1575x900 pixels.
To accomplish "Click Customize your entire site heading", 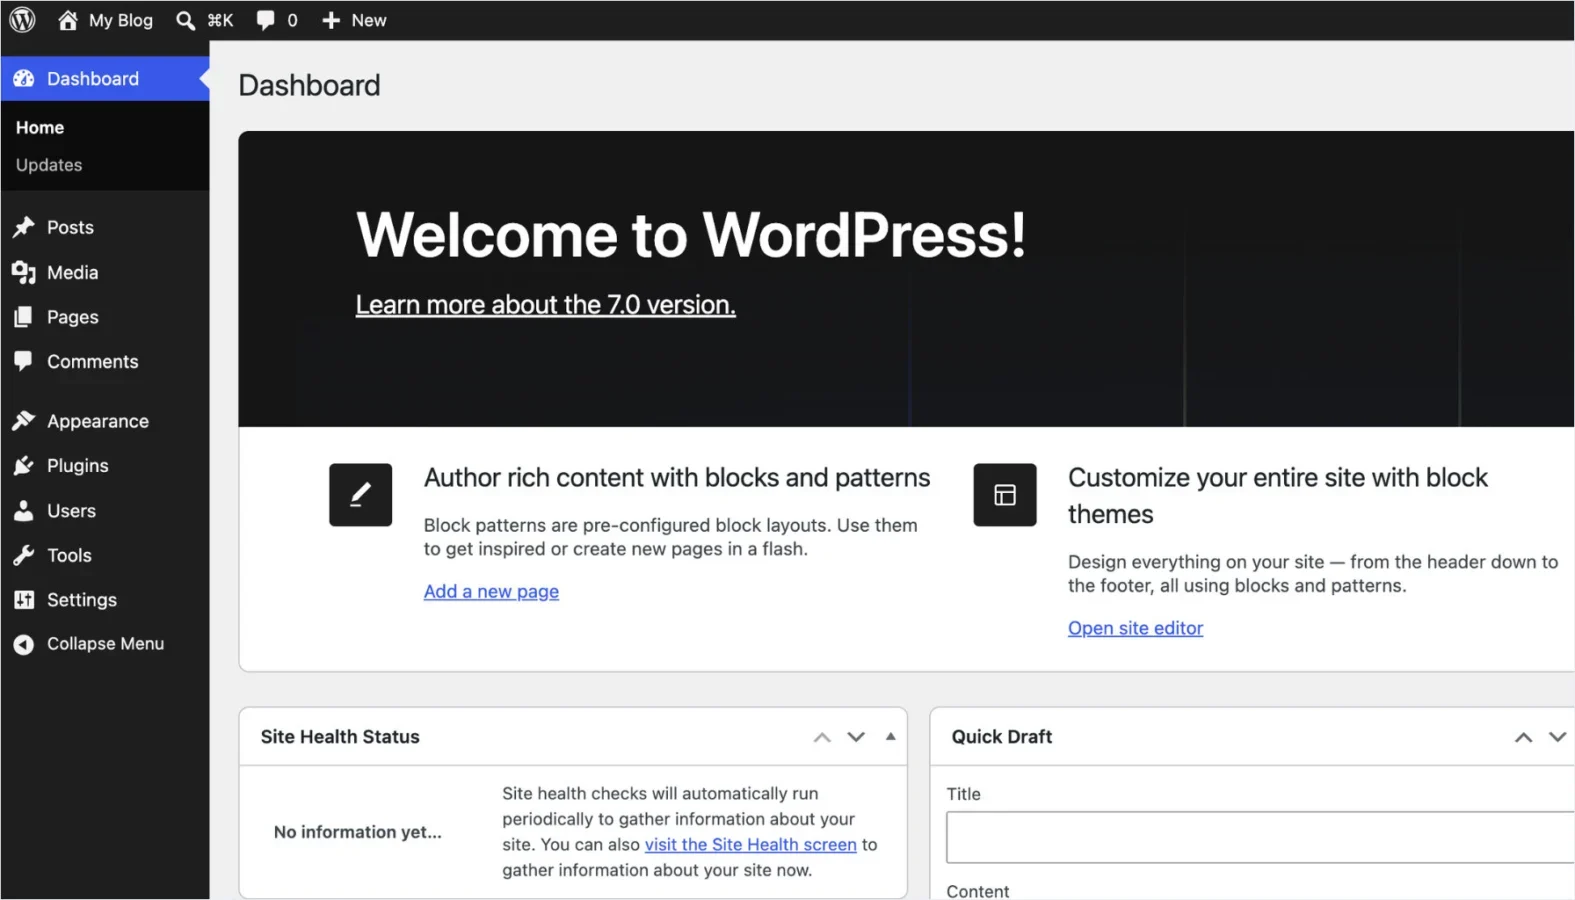I will (x=1278, y=496).
